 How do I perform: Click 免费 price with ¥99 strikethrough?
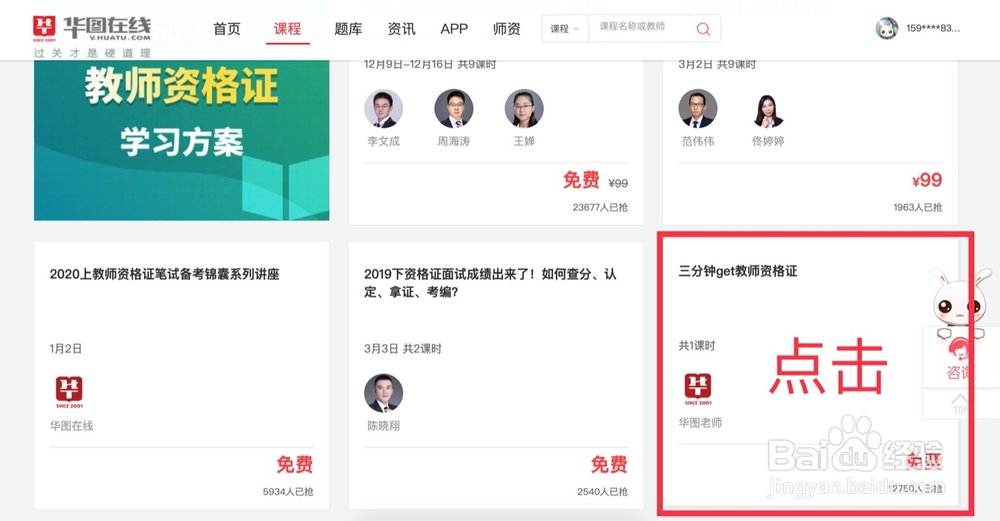[581, 180]
